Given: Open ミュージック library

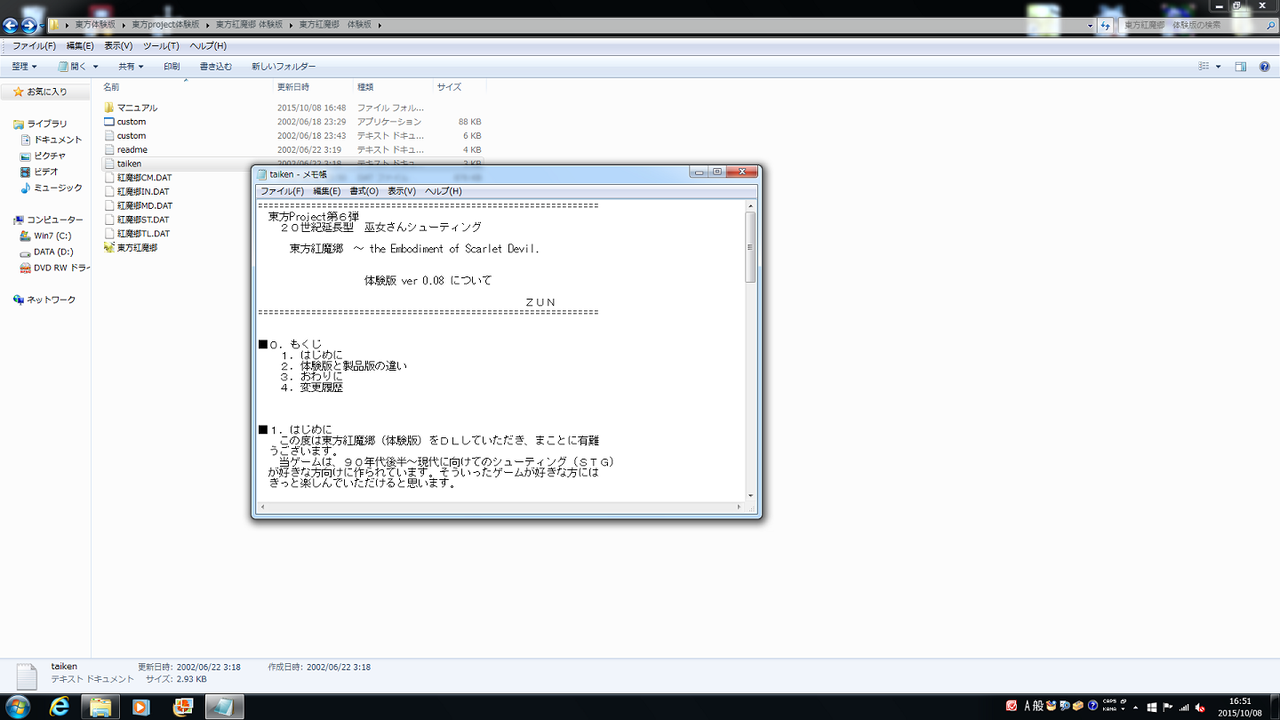Looking at the screenshot, I should pyautogui.click(x=51, y=188).
